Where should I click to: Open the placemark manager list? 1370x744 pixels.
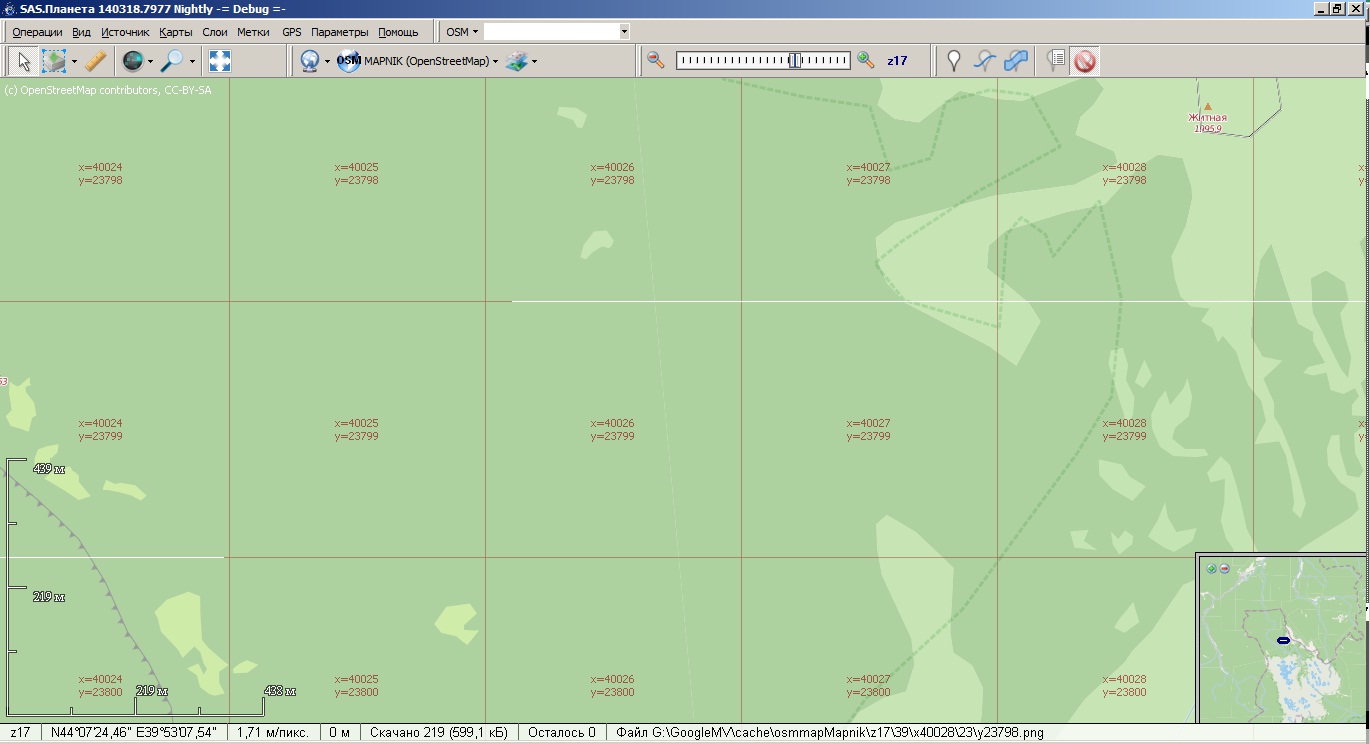click(x=1055, y=61)
